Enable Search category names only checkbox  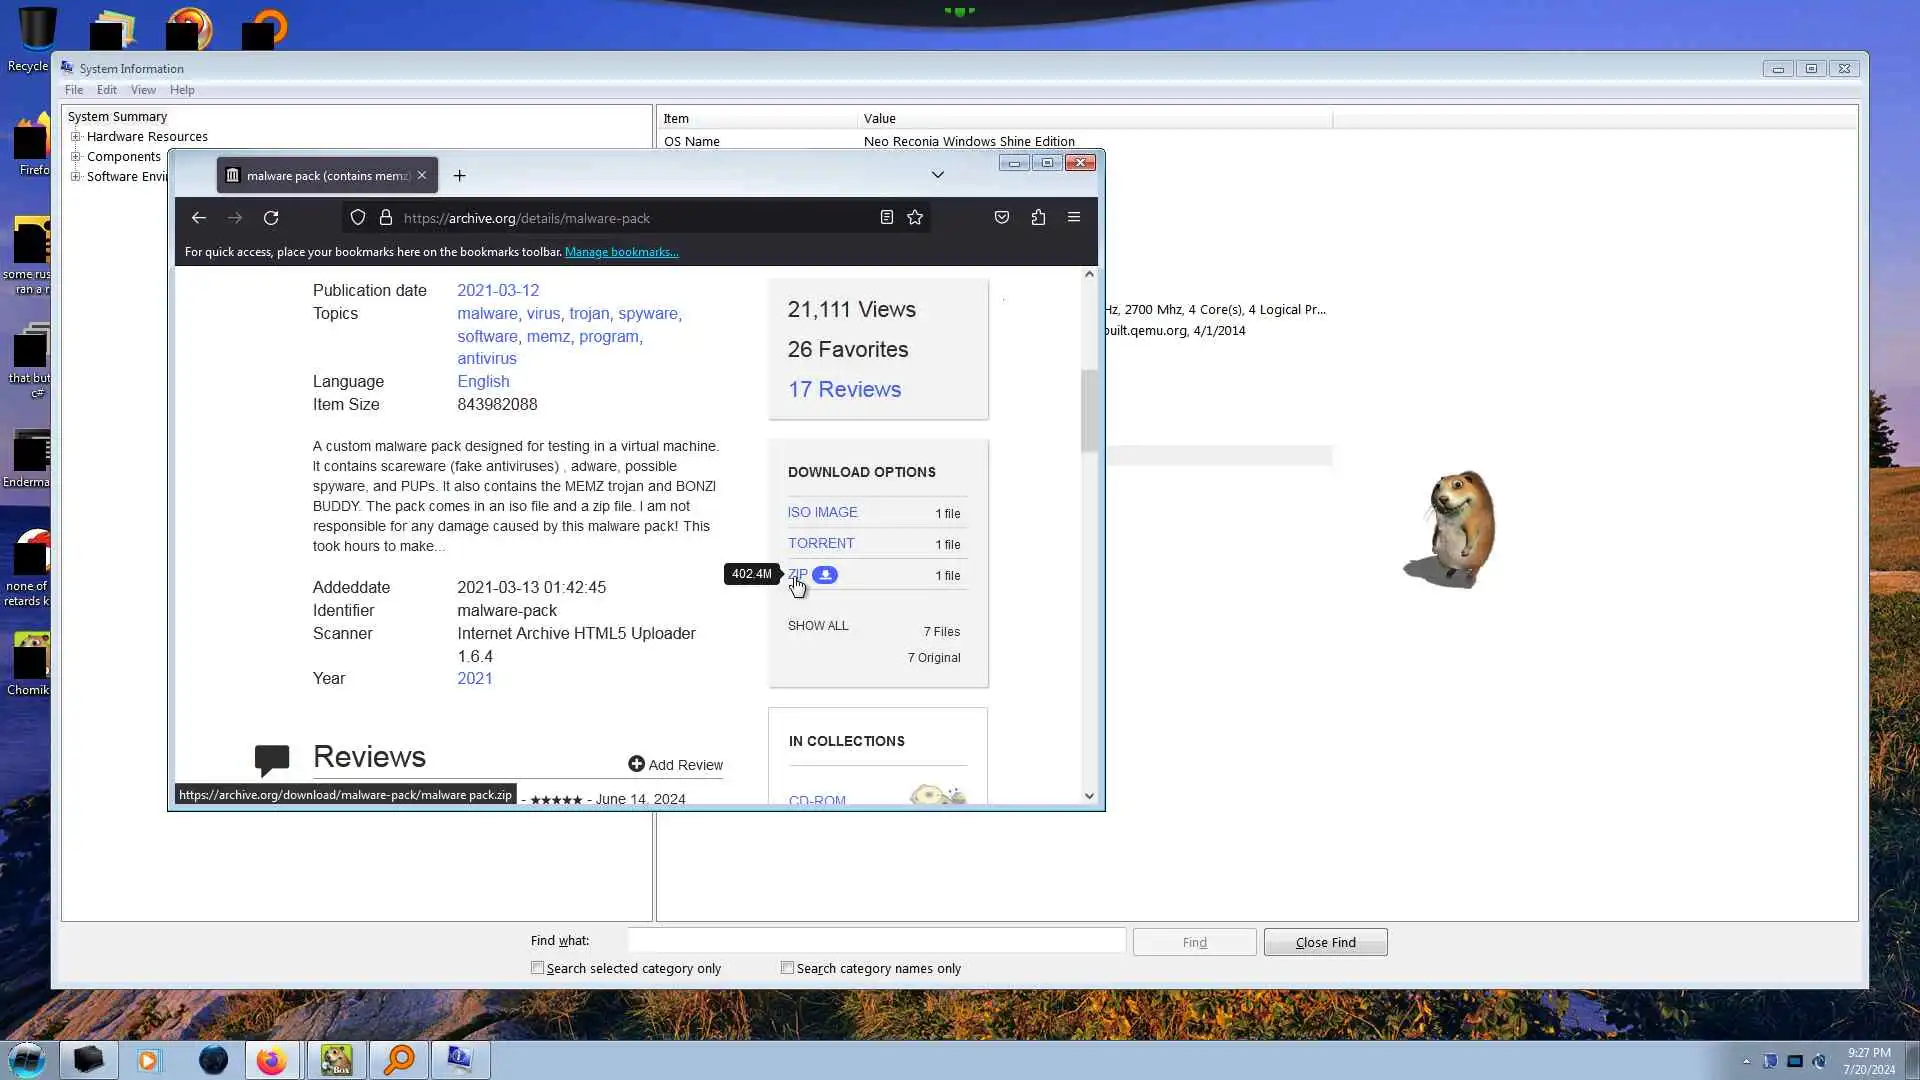pos(788,968)
